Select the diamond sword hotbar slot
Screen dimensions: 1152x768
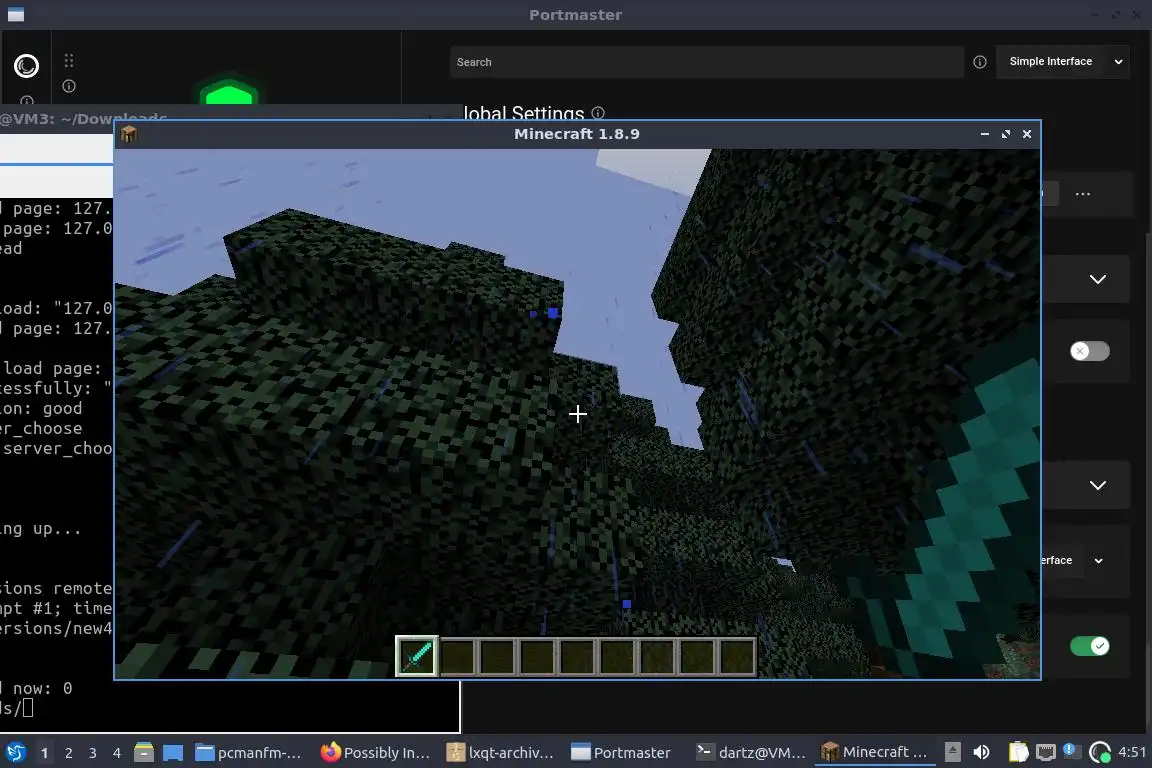pyautogui.click(x=417, y=656)
